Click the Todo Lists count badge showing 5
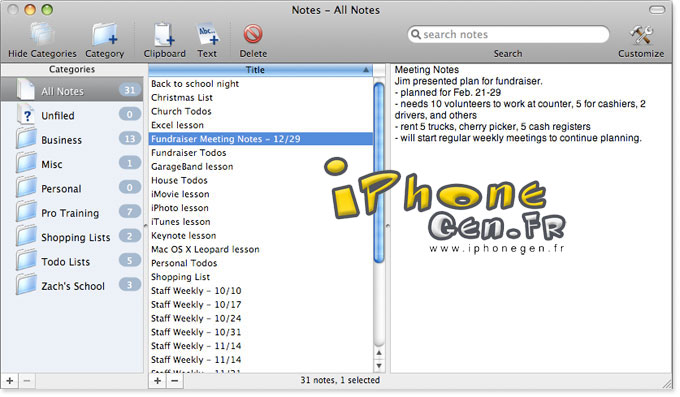The width and height of the screenshot is (680, 397). point(130,260)
